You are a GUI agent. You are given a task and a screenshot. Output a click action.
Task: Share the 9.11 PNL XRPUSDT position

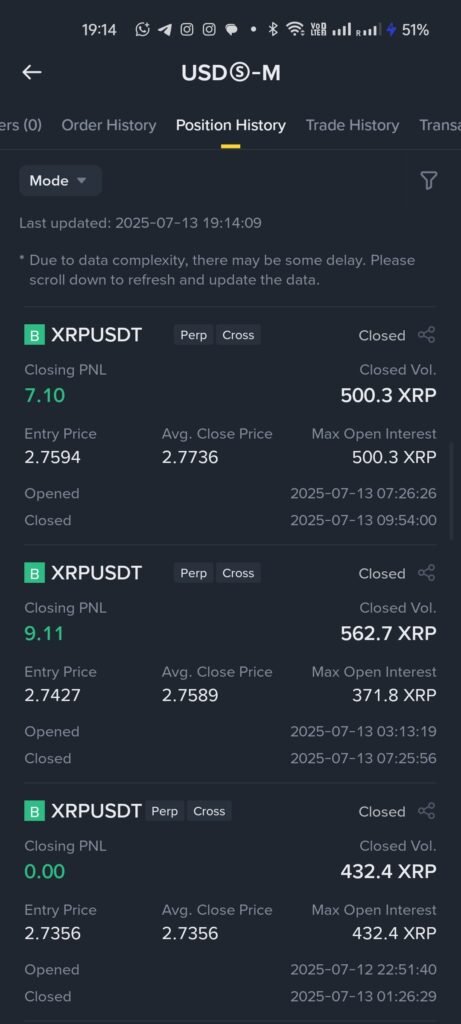pos(426,573)
